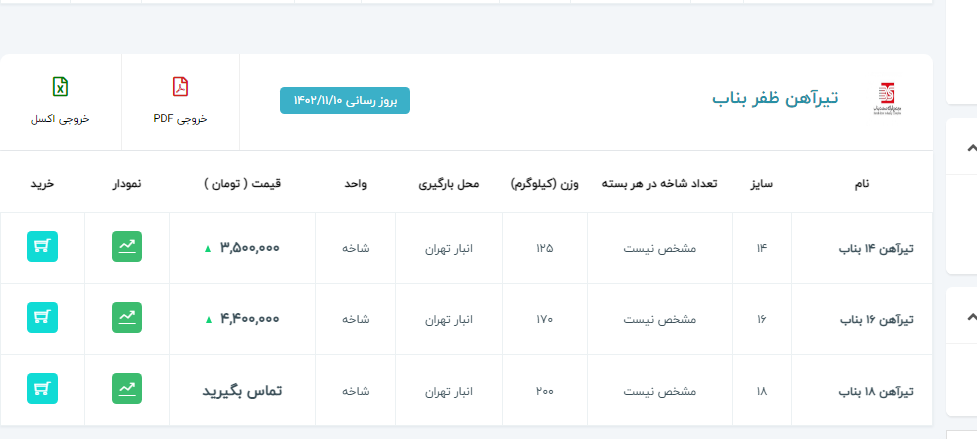Add تیرآهن ۱۸ بناب to cart
977x439 pixels.
(x=43, y=389)
